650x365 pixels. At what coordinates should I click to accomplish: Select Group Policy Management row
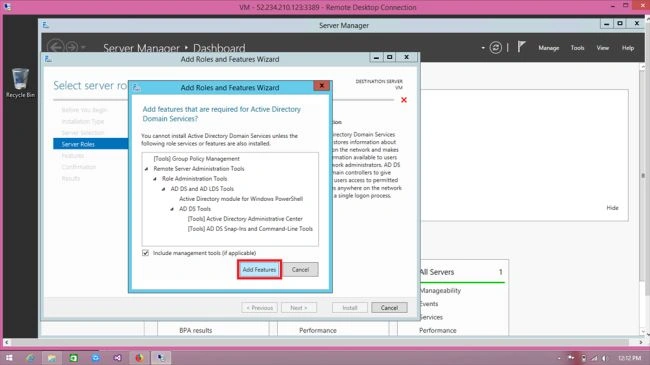tap(196, 158)
